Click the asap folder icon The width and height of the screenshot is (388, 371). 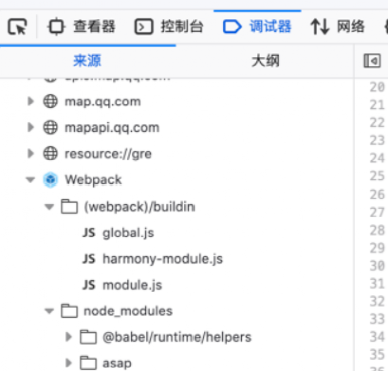[88, 363]
